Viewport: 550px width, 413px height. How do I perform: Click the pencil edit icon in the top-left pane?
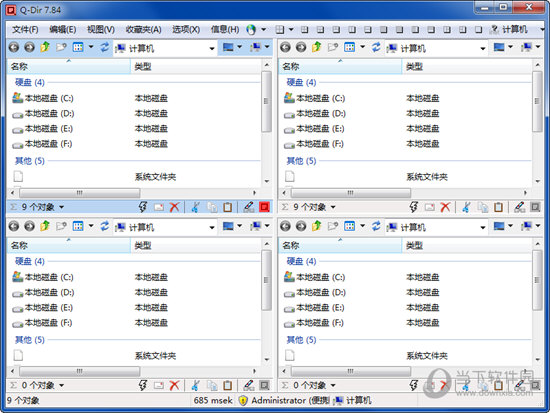(x=249, y=207)
